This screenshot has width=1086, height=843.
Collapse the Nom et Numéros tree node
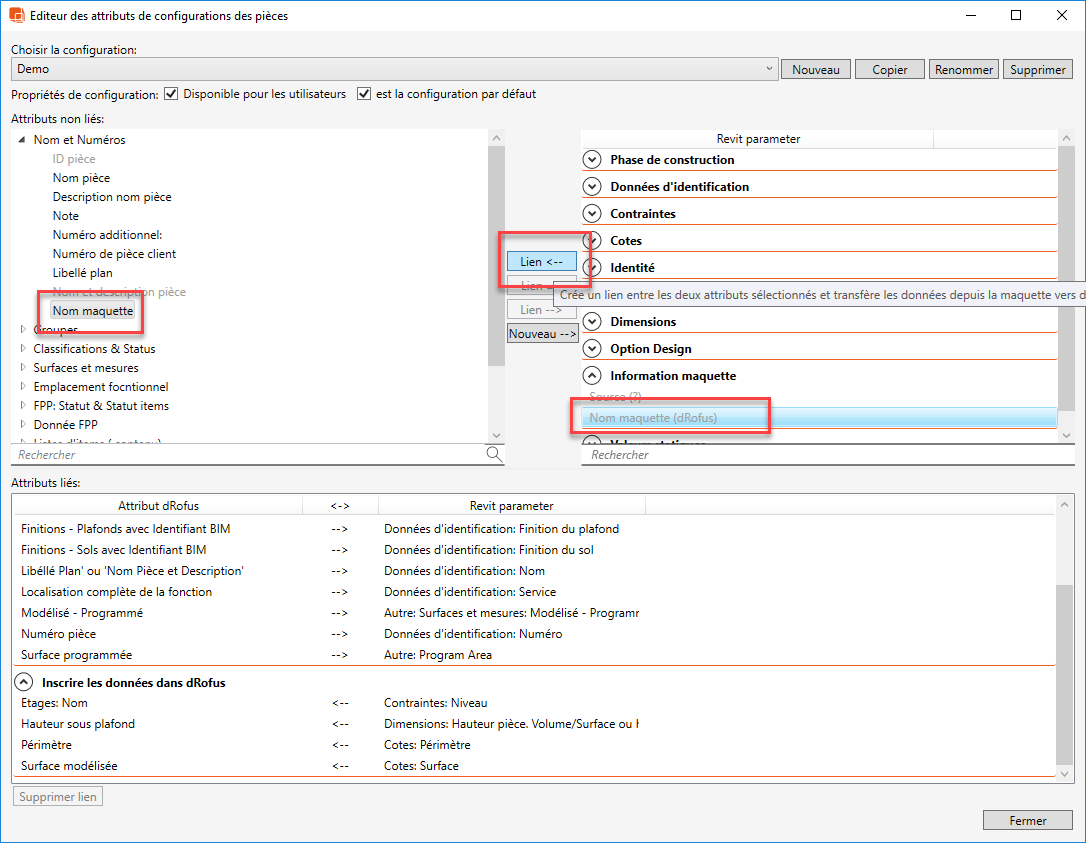(23, 141)
